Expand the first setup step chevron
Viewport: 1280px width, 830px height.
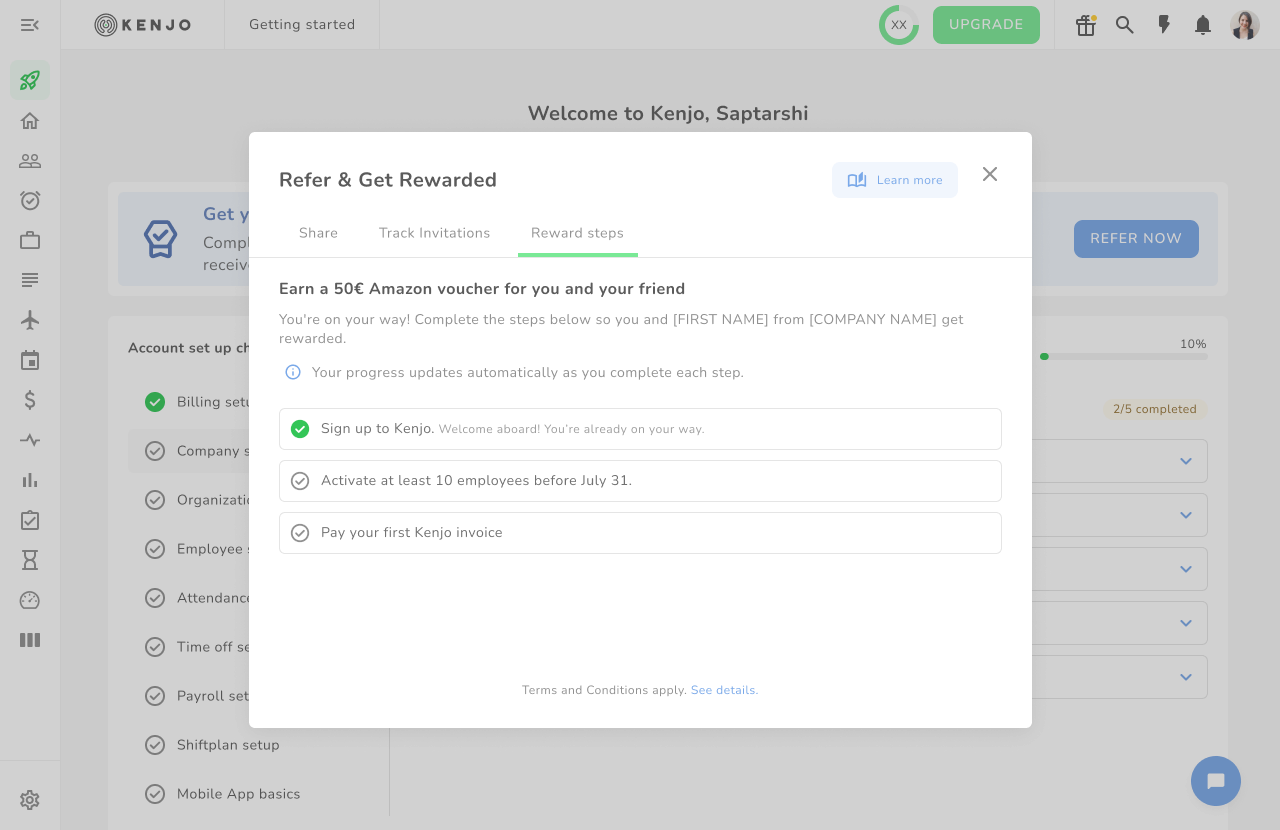(x=1186, y=461)
